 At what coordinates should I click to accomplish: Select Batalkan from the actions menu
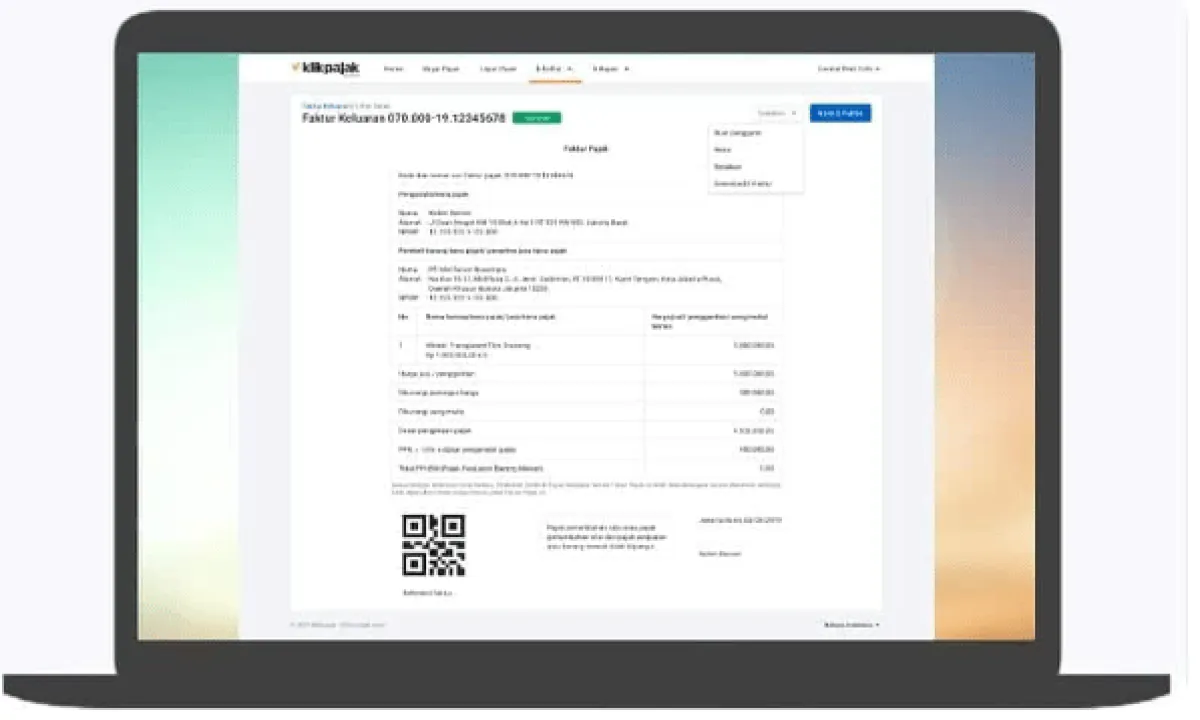pos(728,167)
